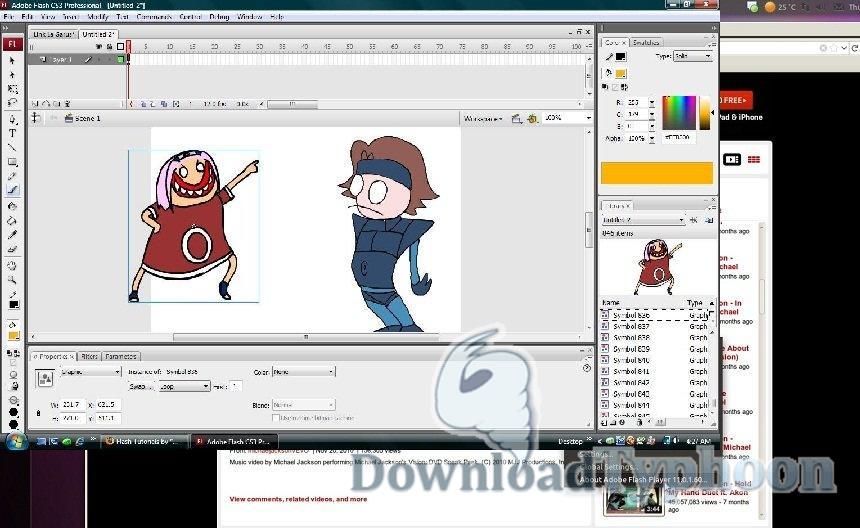860x528 pixels.
Task: Toggle lock all layers padlock icon
Action: [x=110, y=47]
